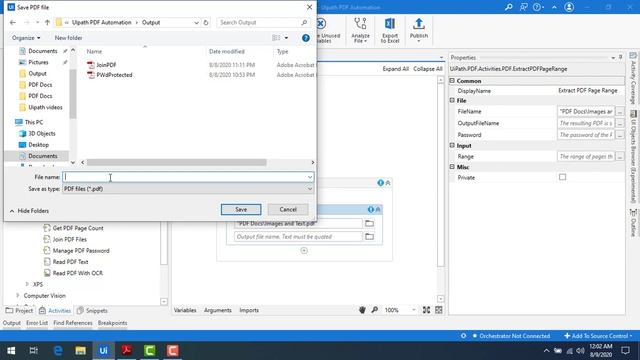The width and height of the screenshot is (640, 360).
Task: Open the Save as type dropdown
Action: (310, 189)
